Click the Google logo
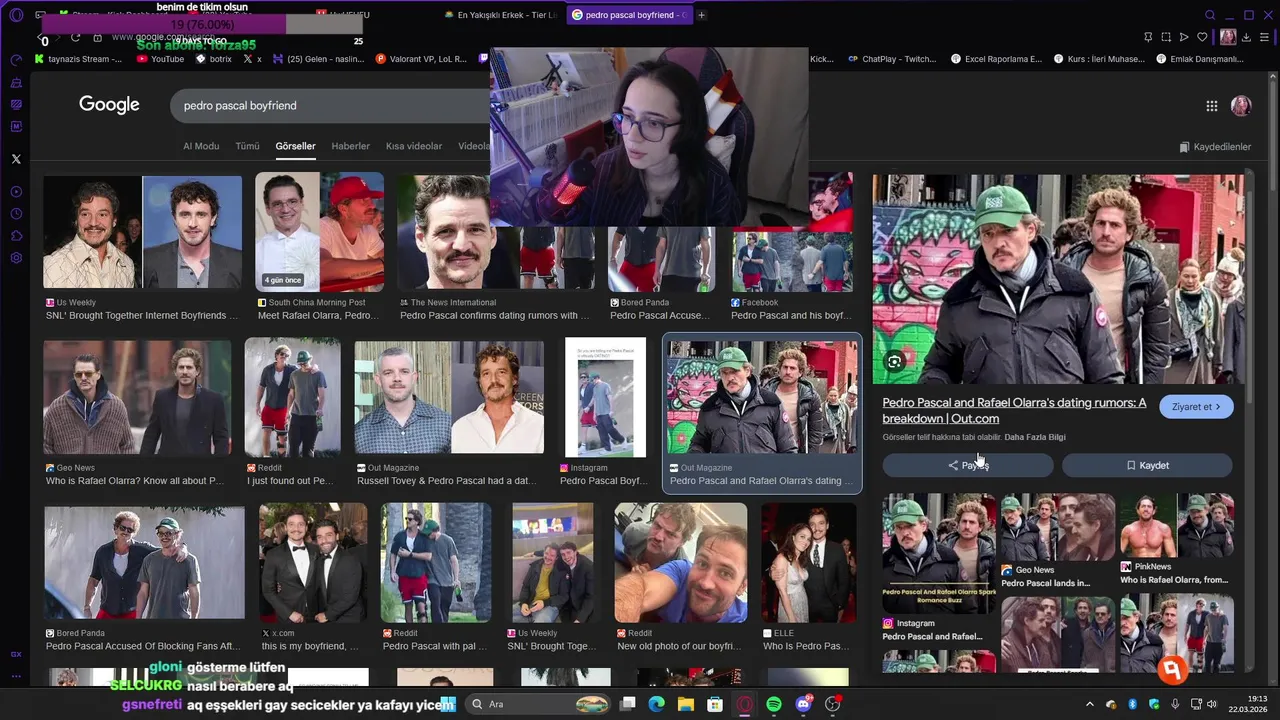 point(109,105)
